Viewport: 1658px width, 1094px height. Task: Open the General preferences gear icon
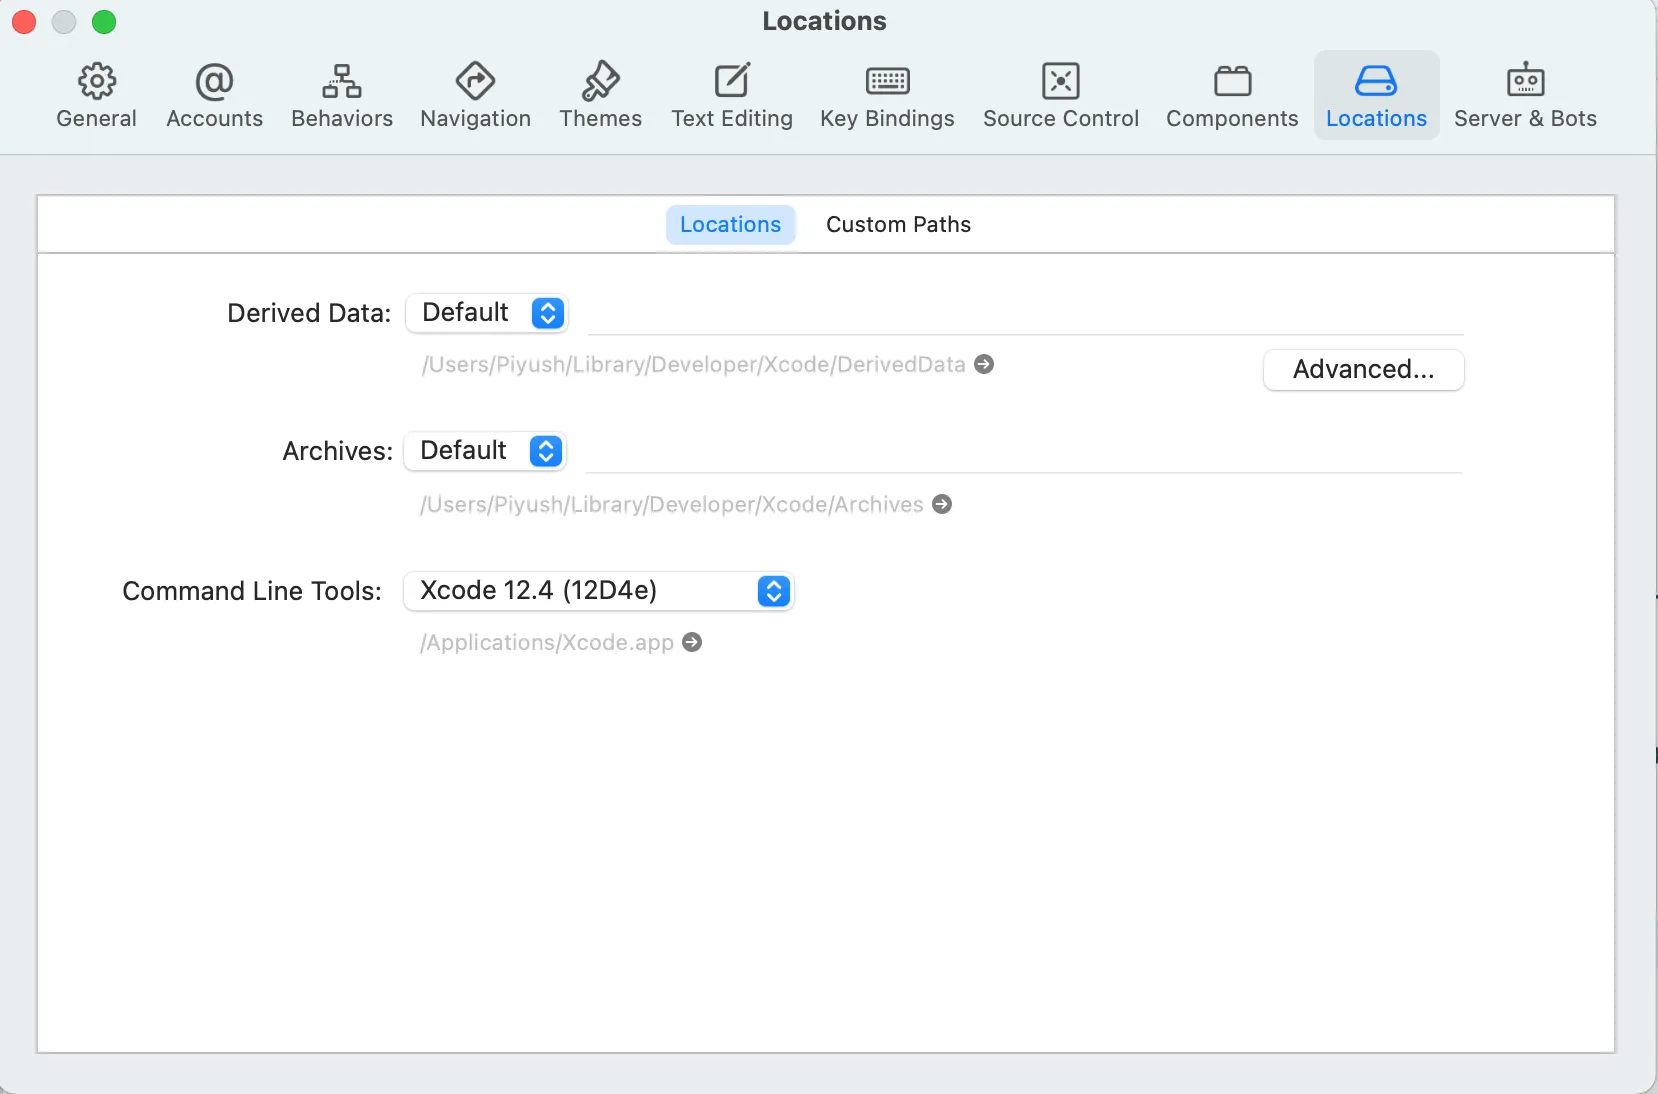pos(96,82)
